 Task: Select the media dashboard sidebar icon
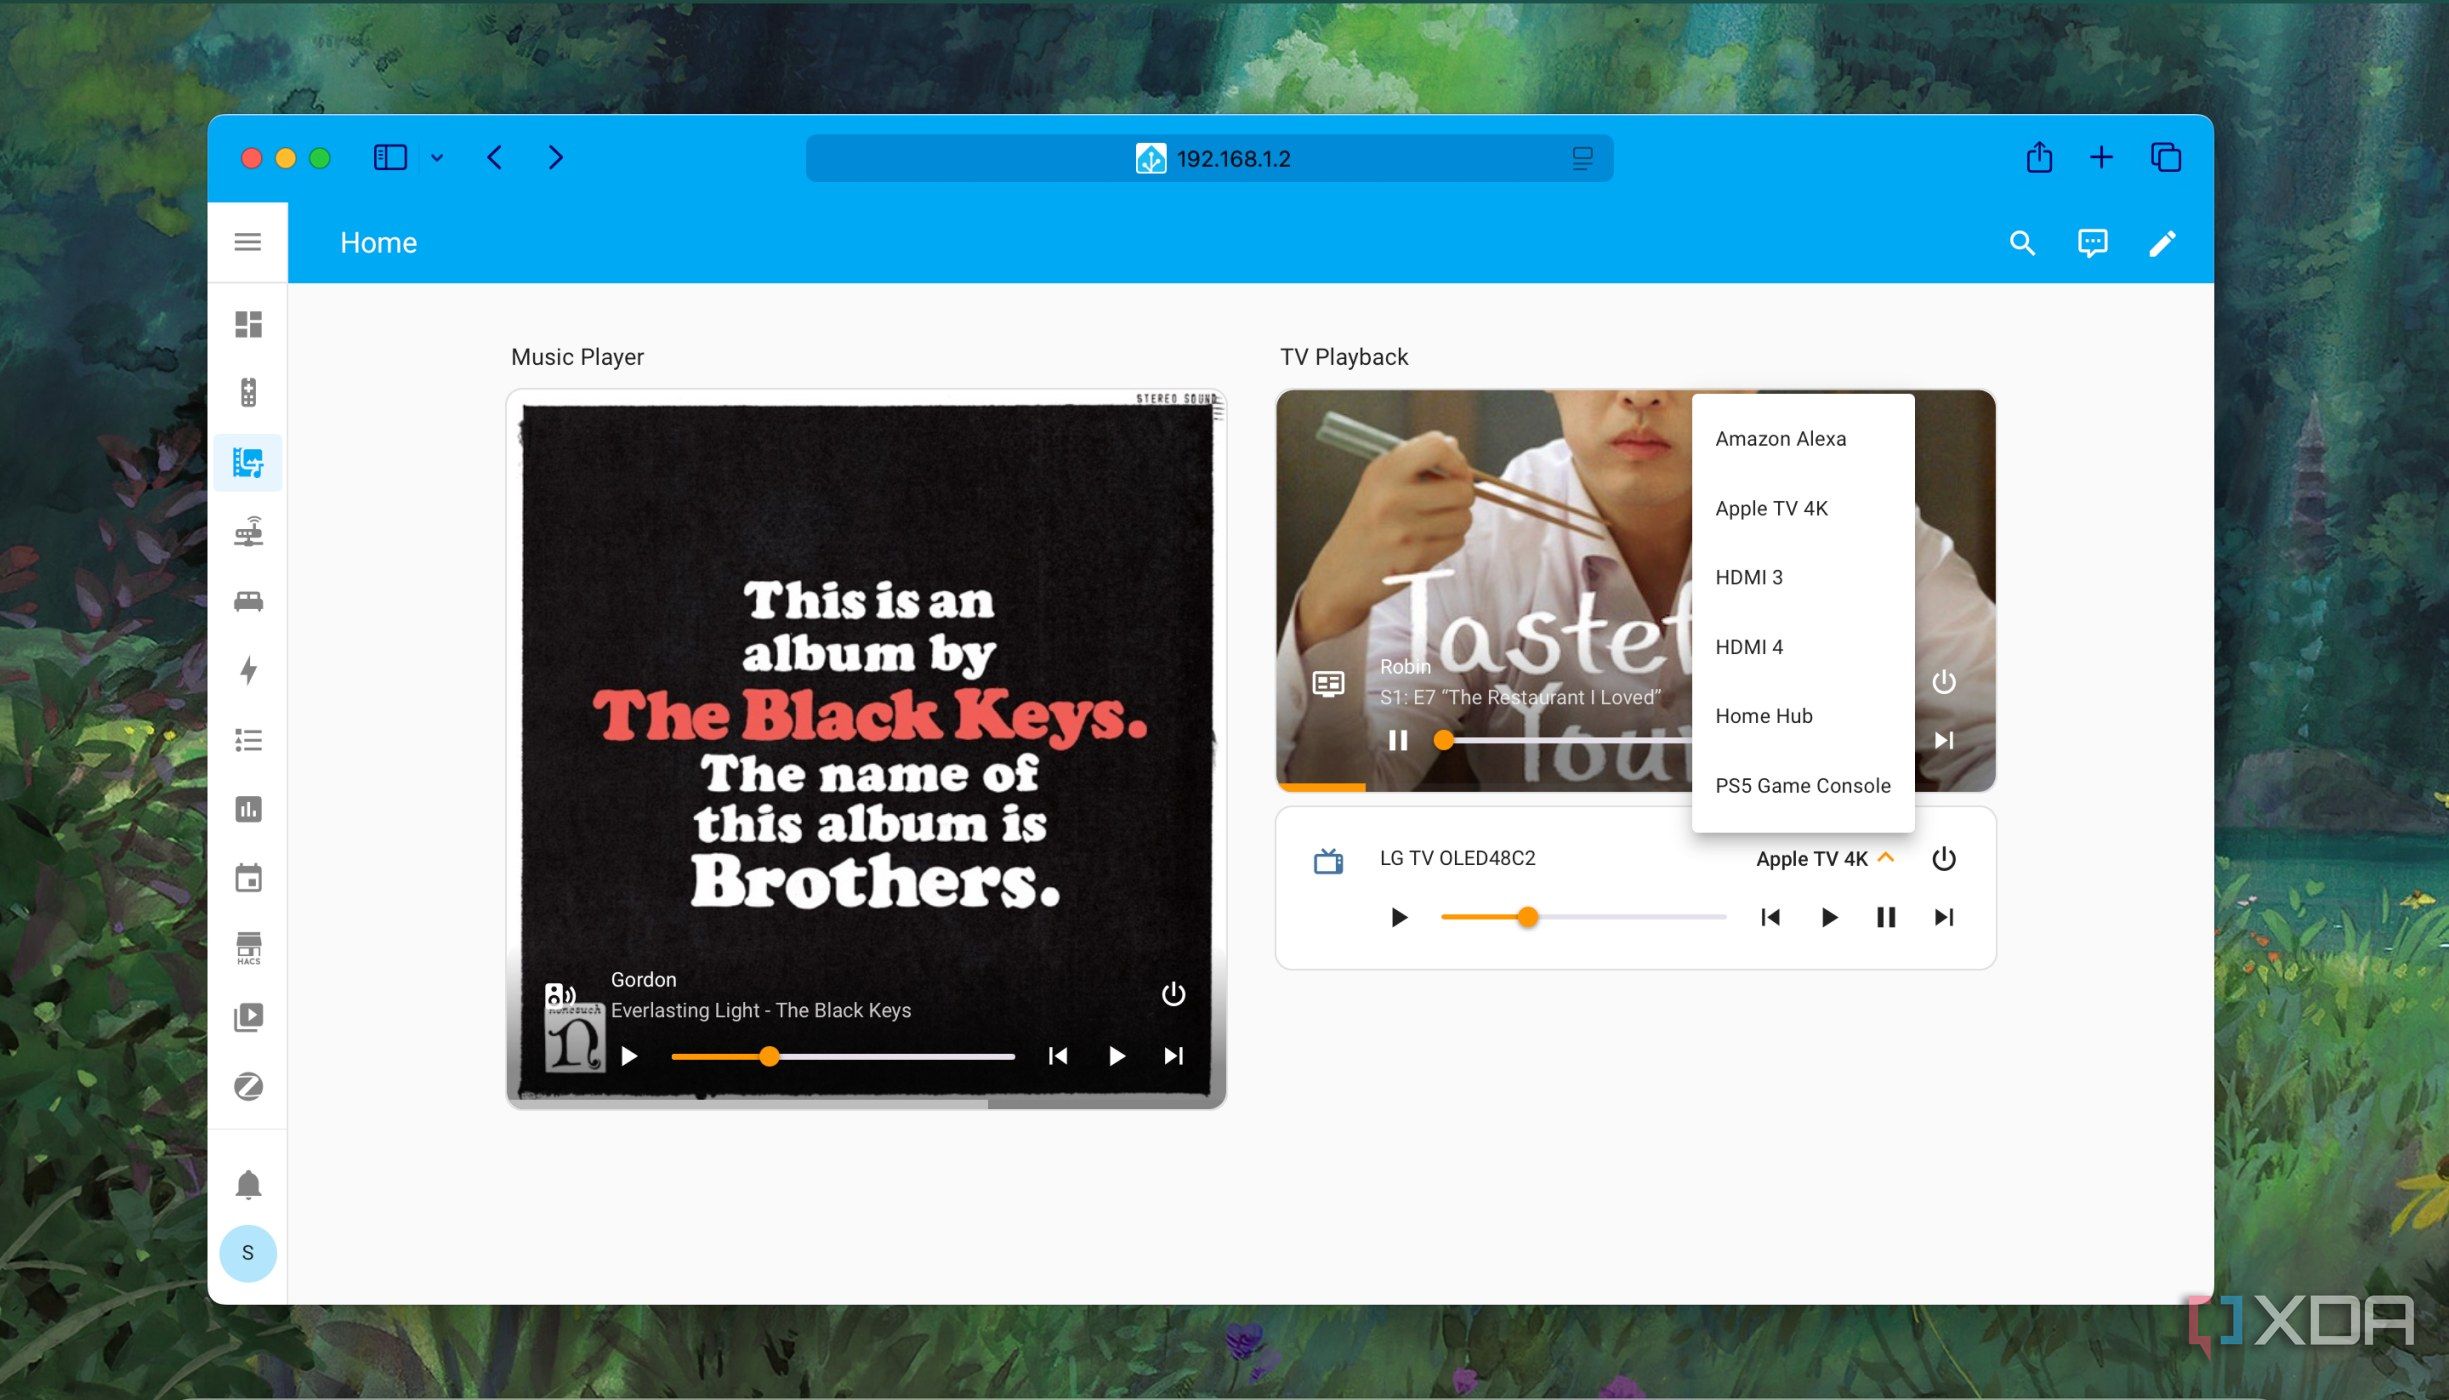tap(248, 462)
